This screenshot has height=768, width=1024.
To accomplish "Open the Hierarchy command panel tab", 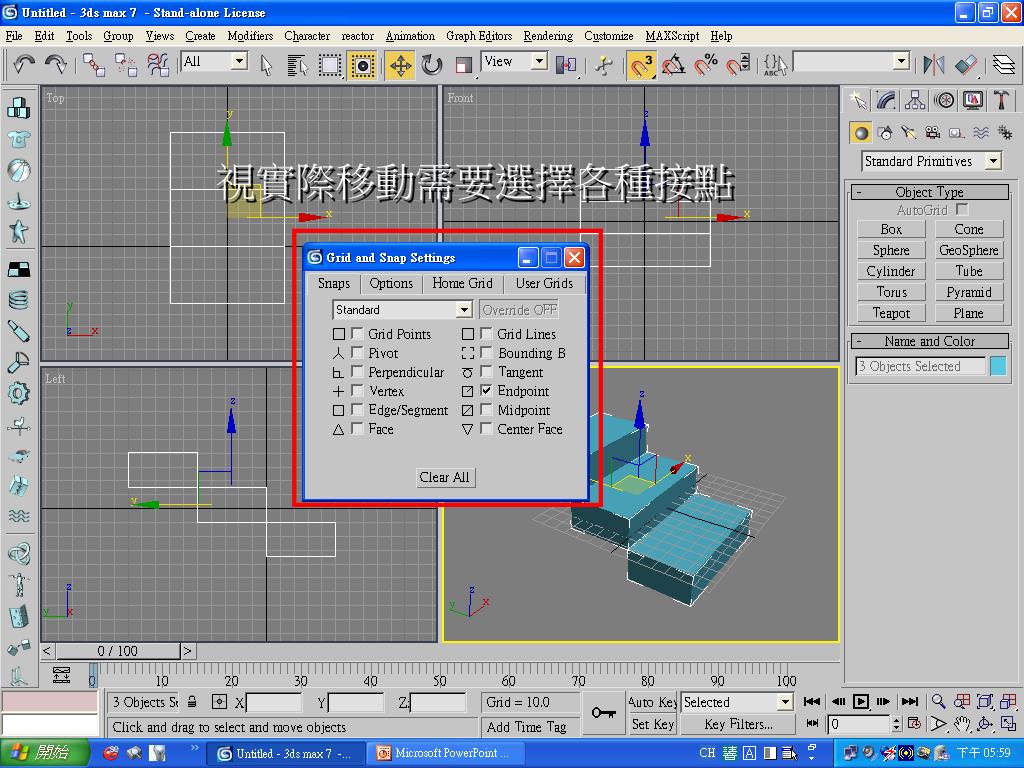I will point(915,100).
